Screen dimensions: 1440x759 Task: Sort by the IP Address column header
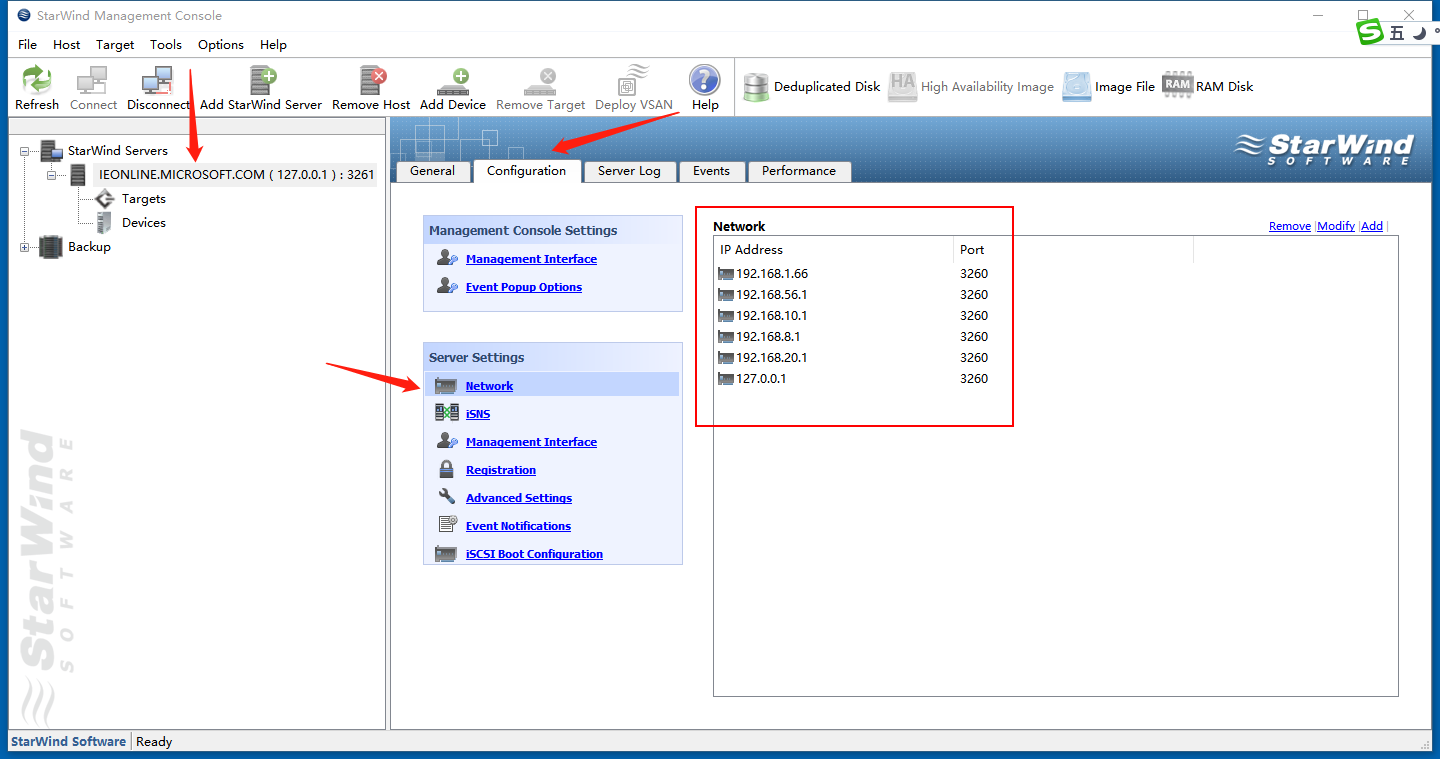[x=834, y=250]
